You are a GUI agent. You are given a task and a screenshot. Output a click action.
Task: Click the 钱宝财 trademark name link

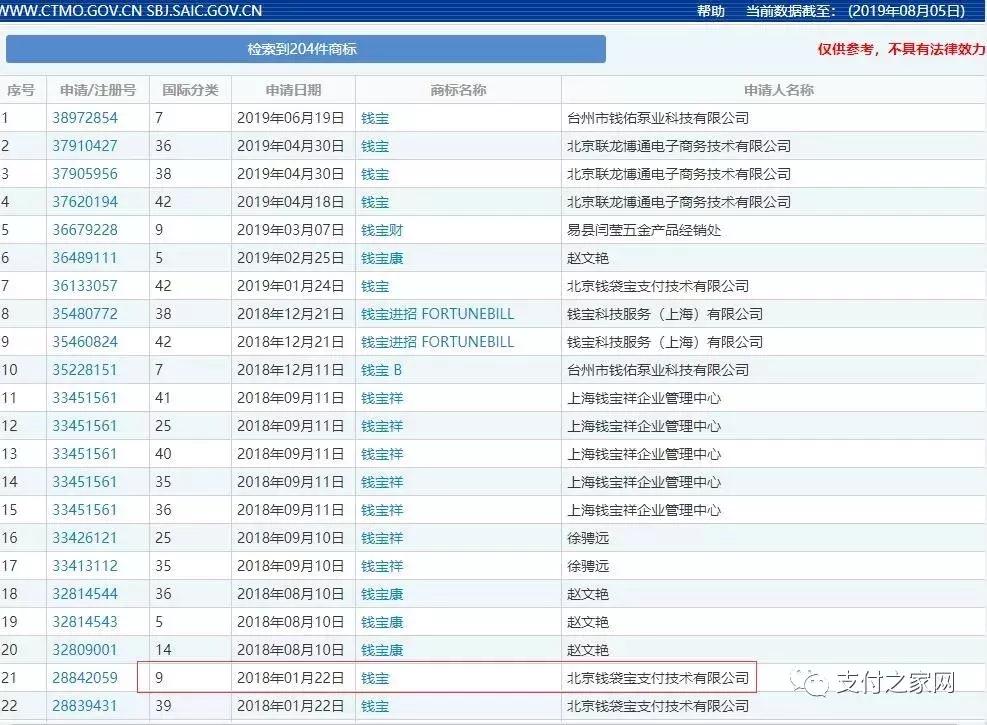(382, 230)
